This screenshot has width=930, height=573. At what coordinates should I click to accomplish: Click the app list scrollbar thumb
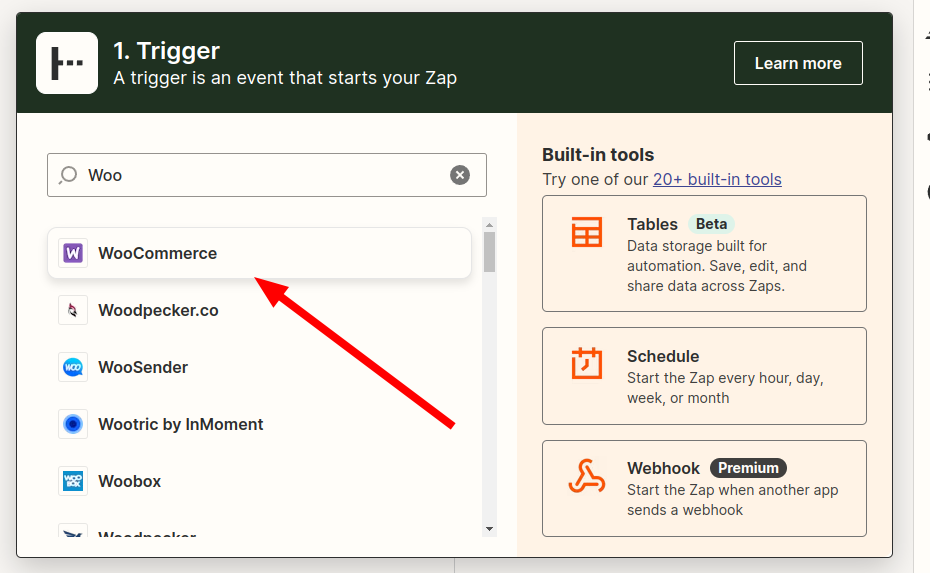pos(489,252)
